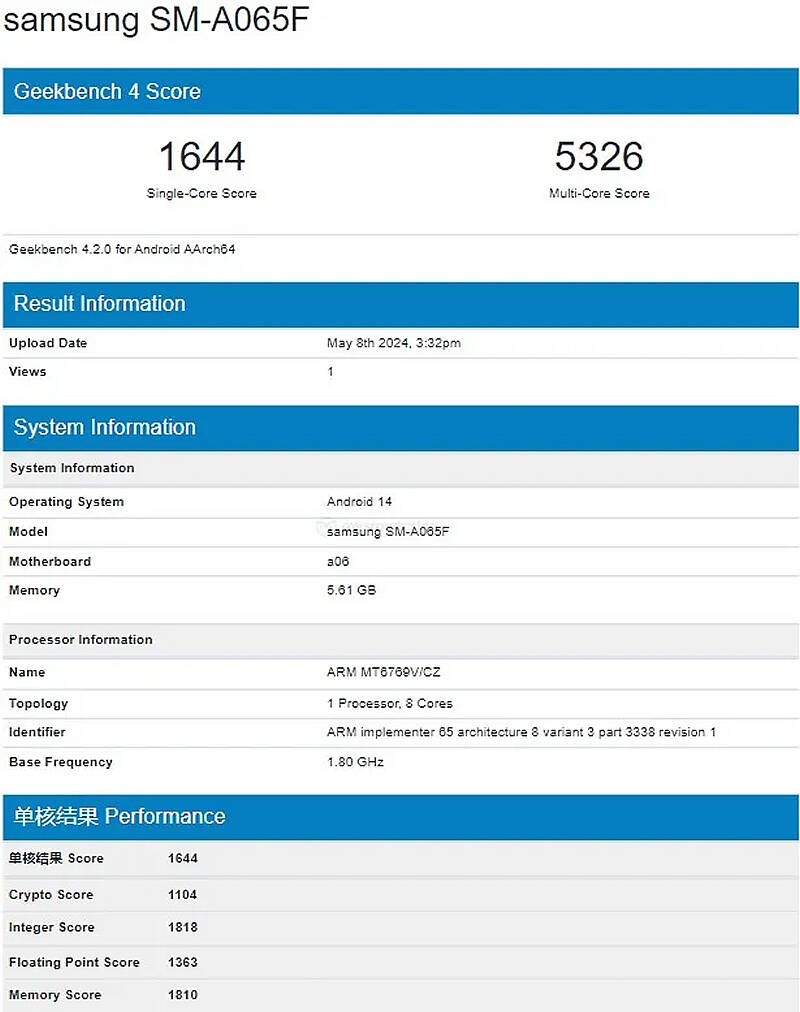The width and height of the screenshot is (800, 1012).
Task: Click the Model label
Action: 28,531
